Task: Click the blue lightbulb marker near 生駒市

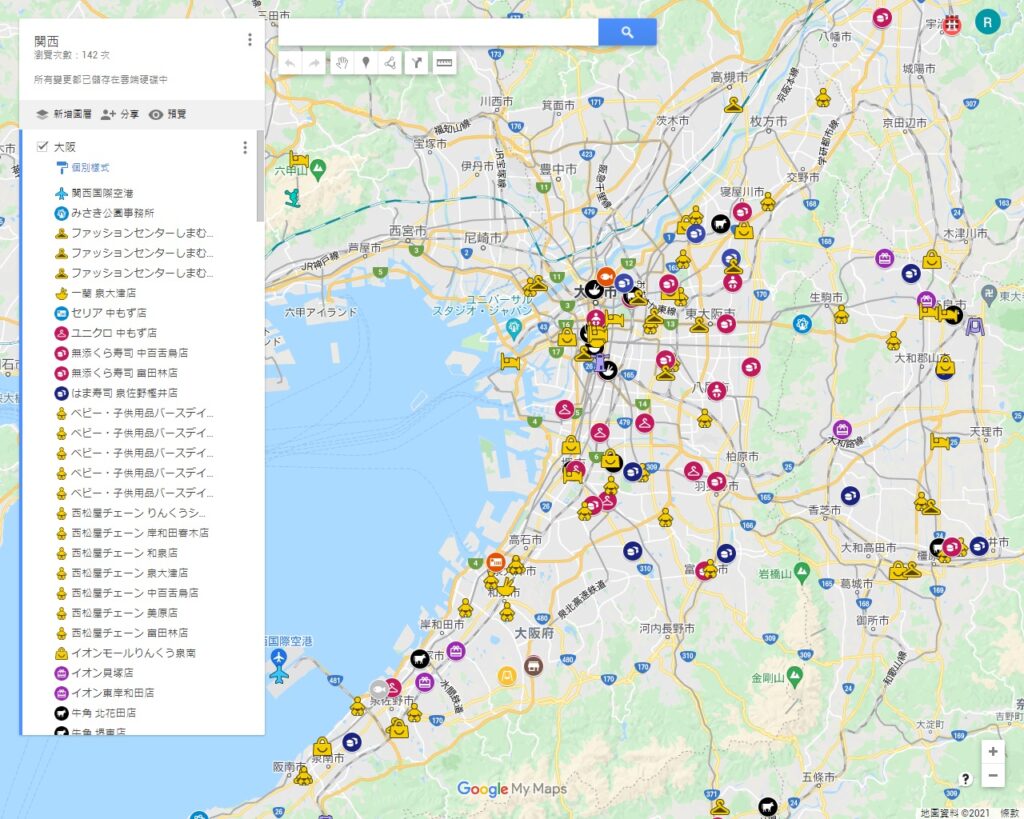Action: [802, 323]
